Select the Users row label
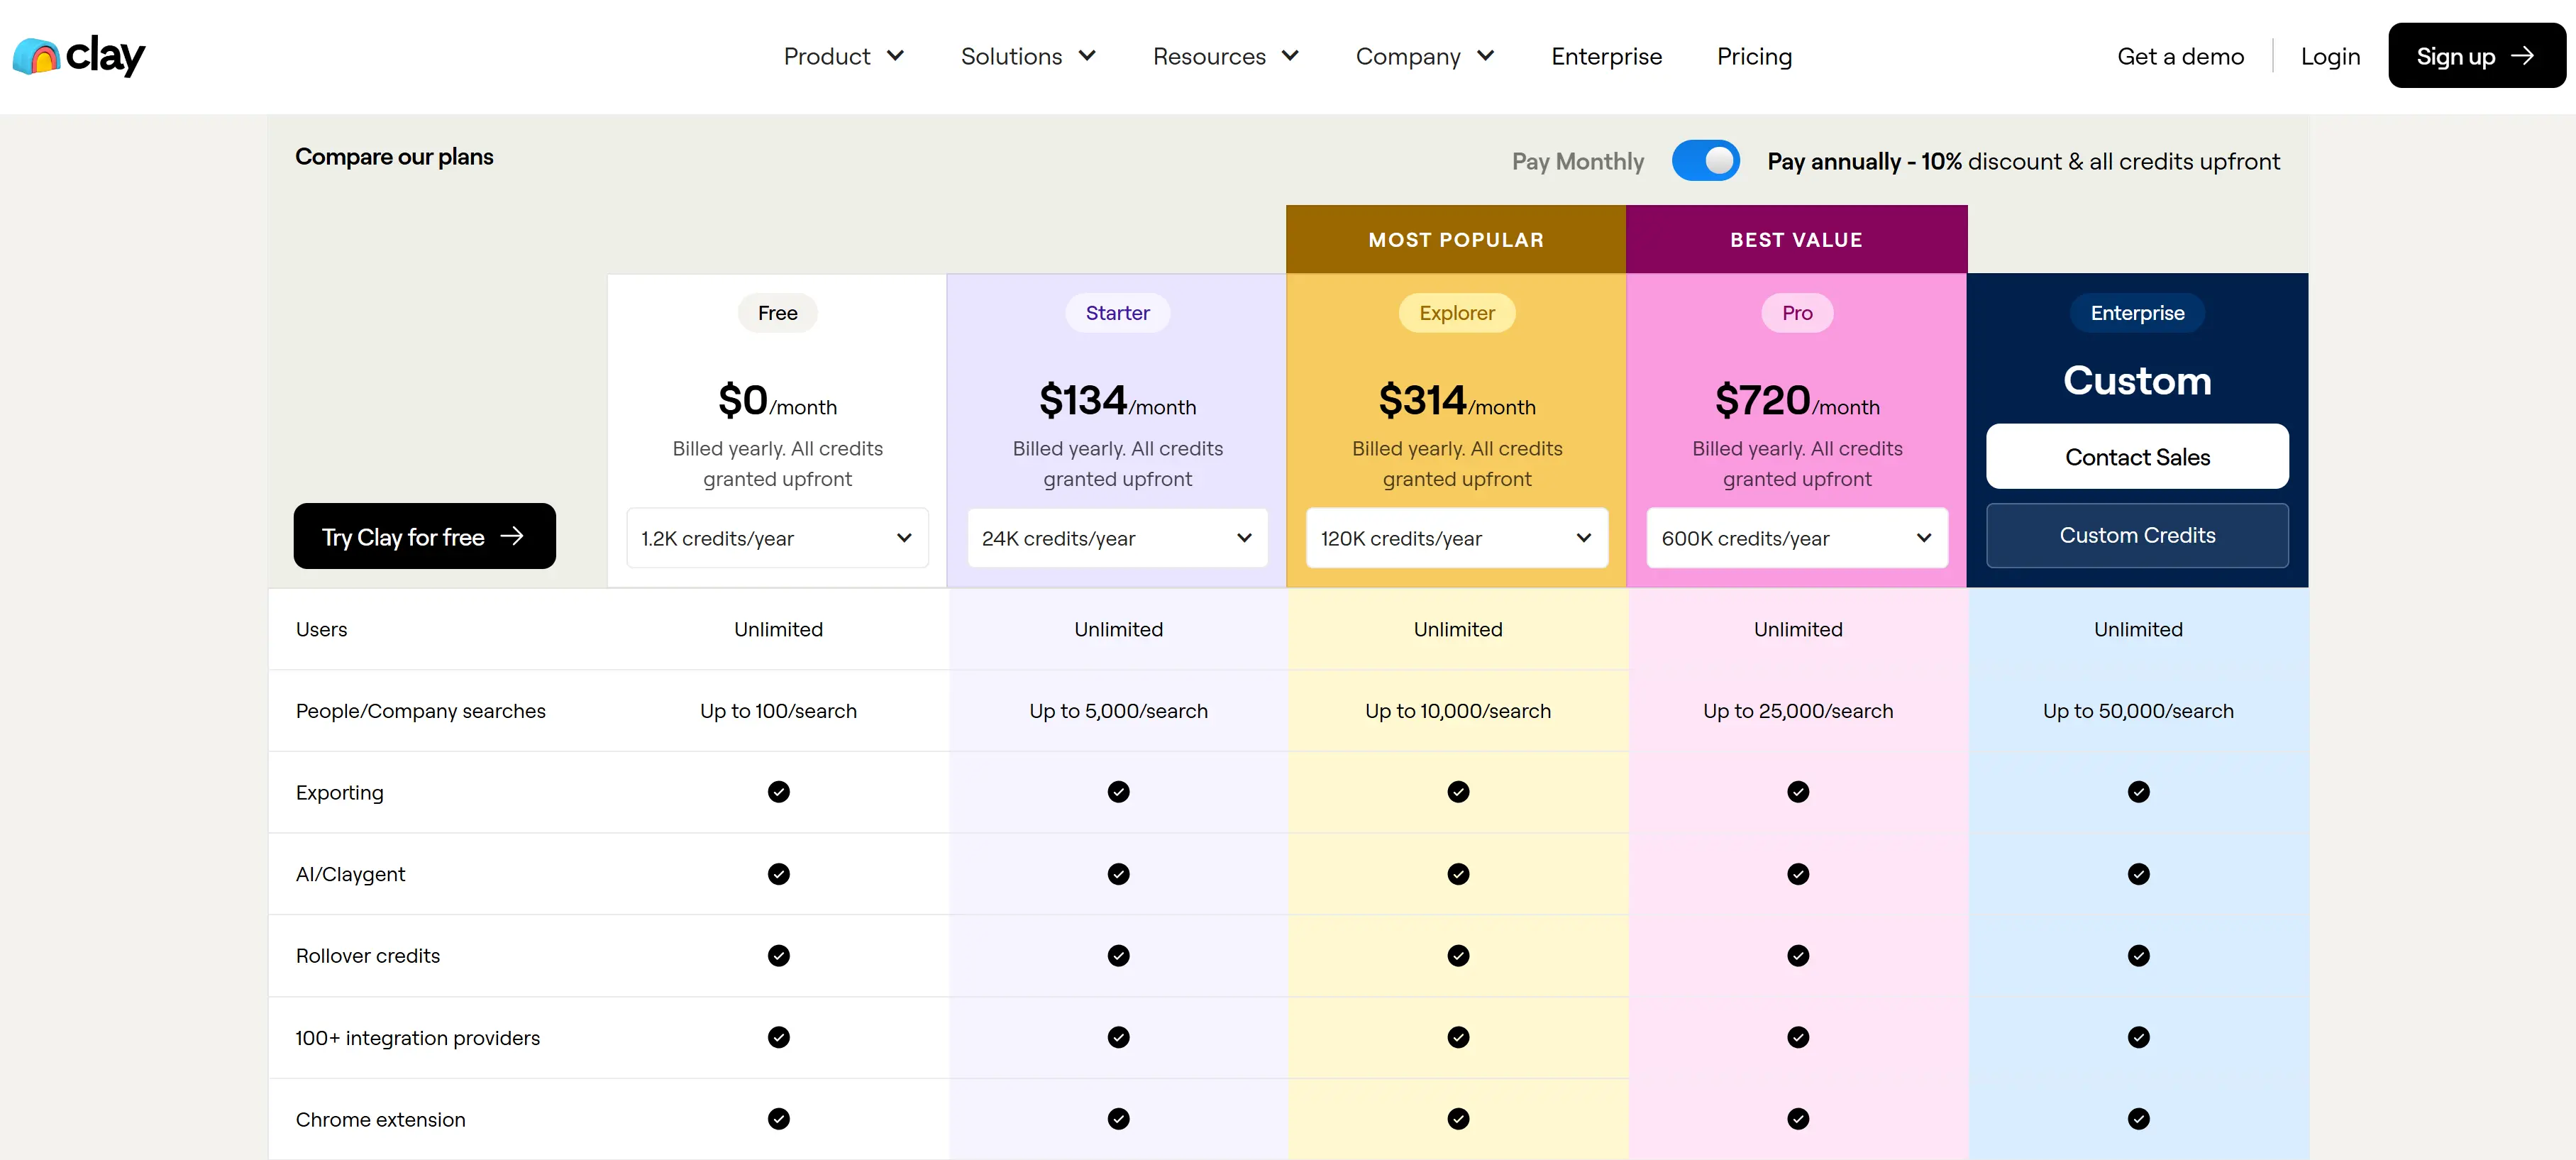Viewport: 2576px width, 1160px height. coord(321,629)
